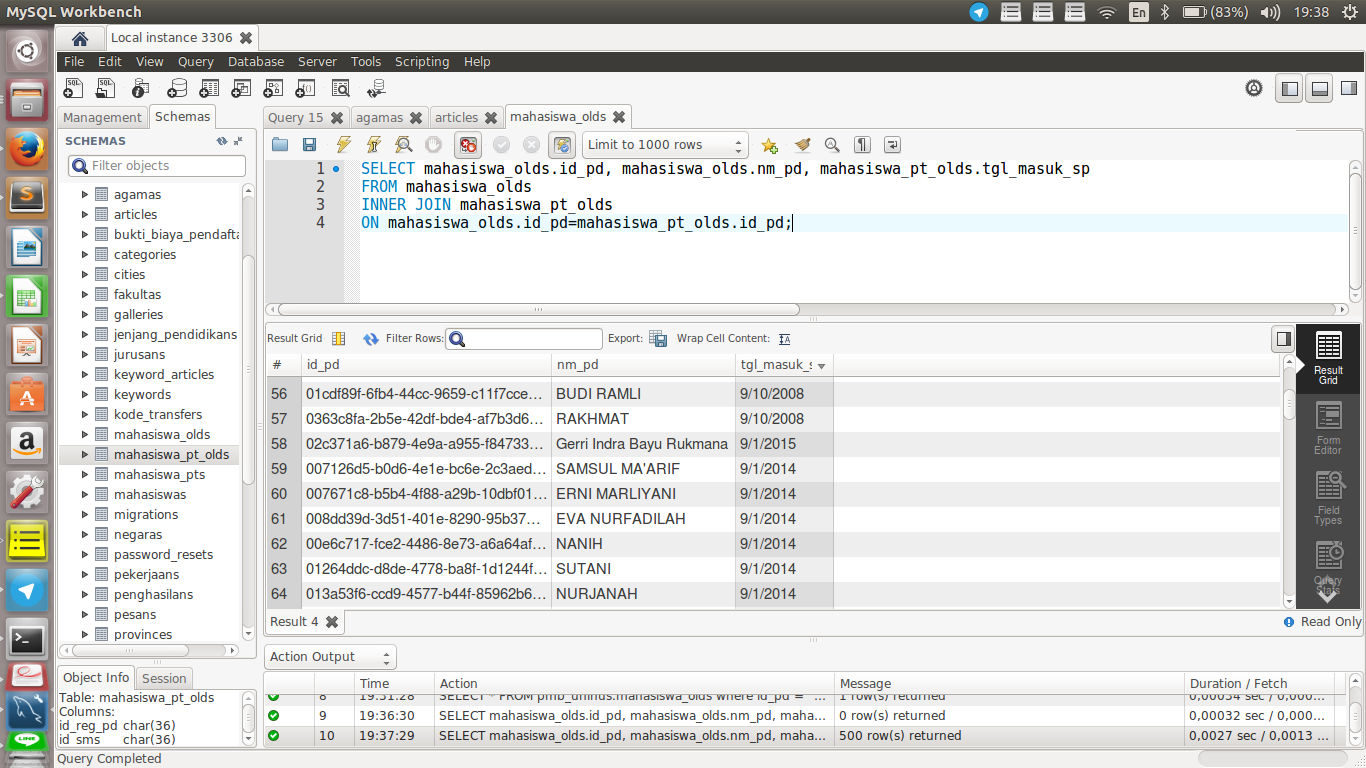Toggle invisible characters display
The image size is (1366, 768).
(862, 145)
